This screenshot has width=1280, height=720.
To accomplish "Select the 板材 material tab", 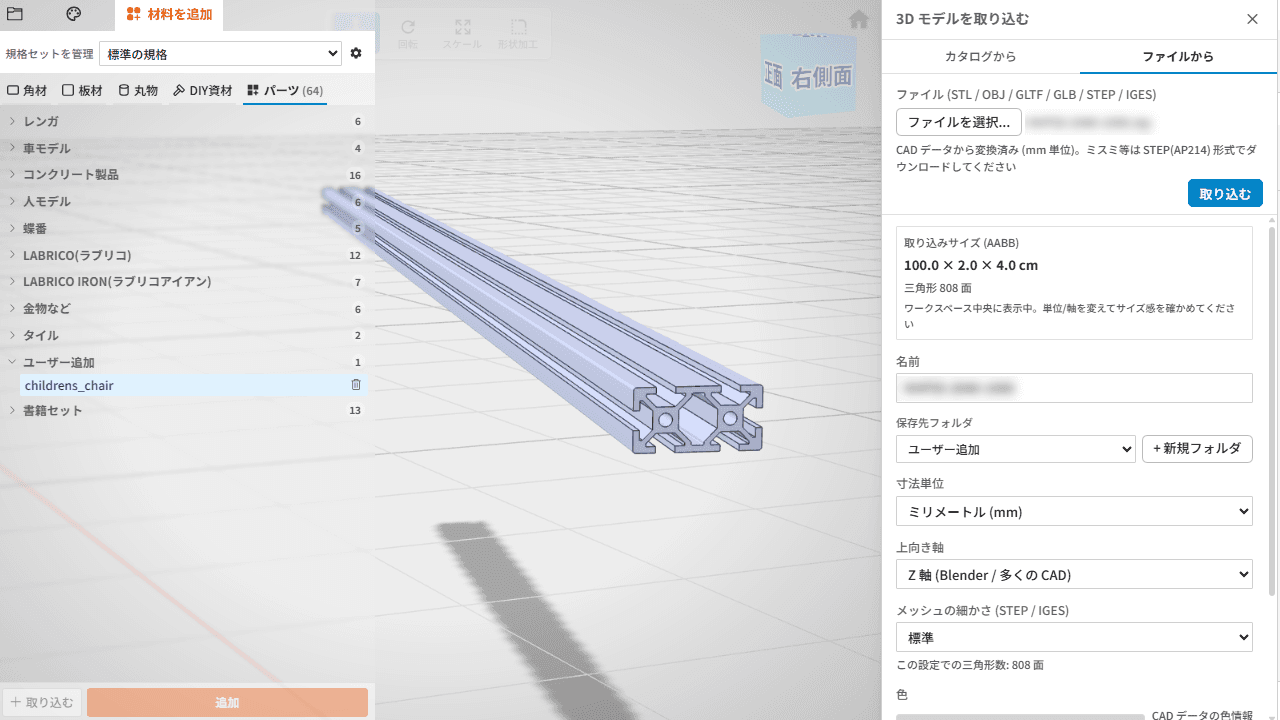I will 83,91.
